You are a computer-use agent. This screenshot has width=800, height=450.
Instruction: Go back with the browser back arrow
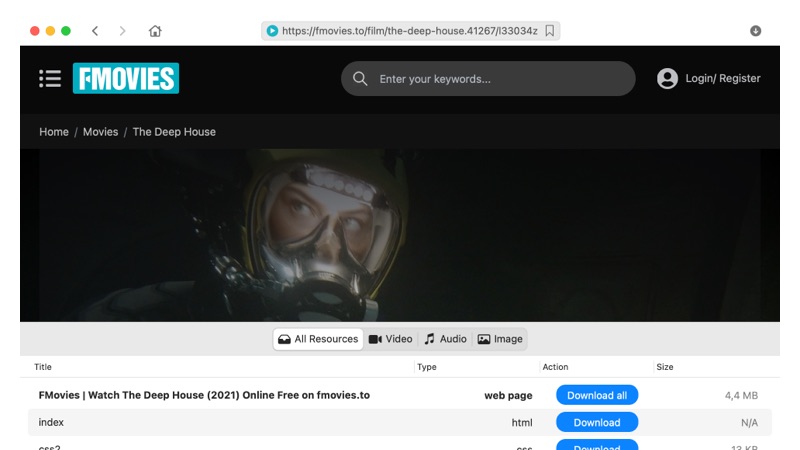pyautogui.click(x=95, y=31)
